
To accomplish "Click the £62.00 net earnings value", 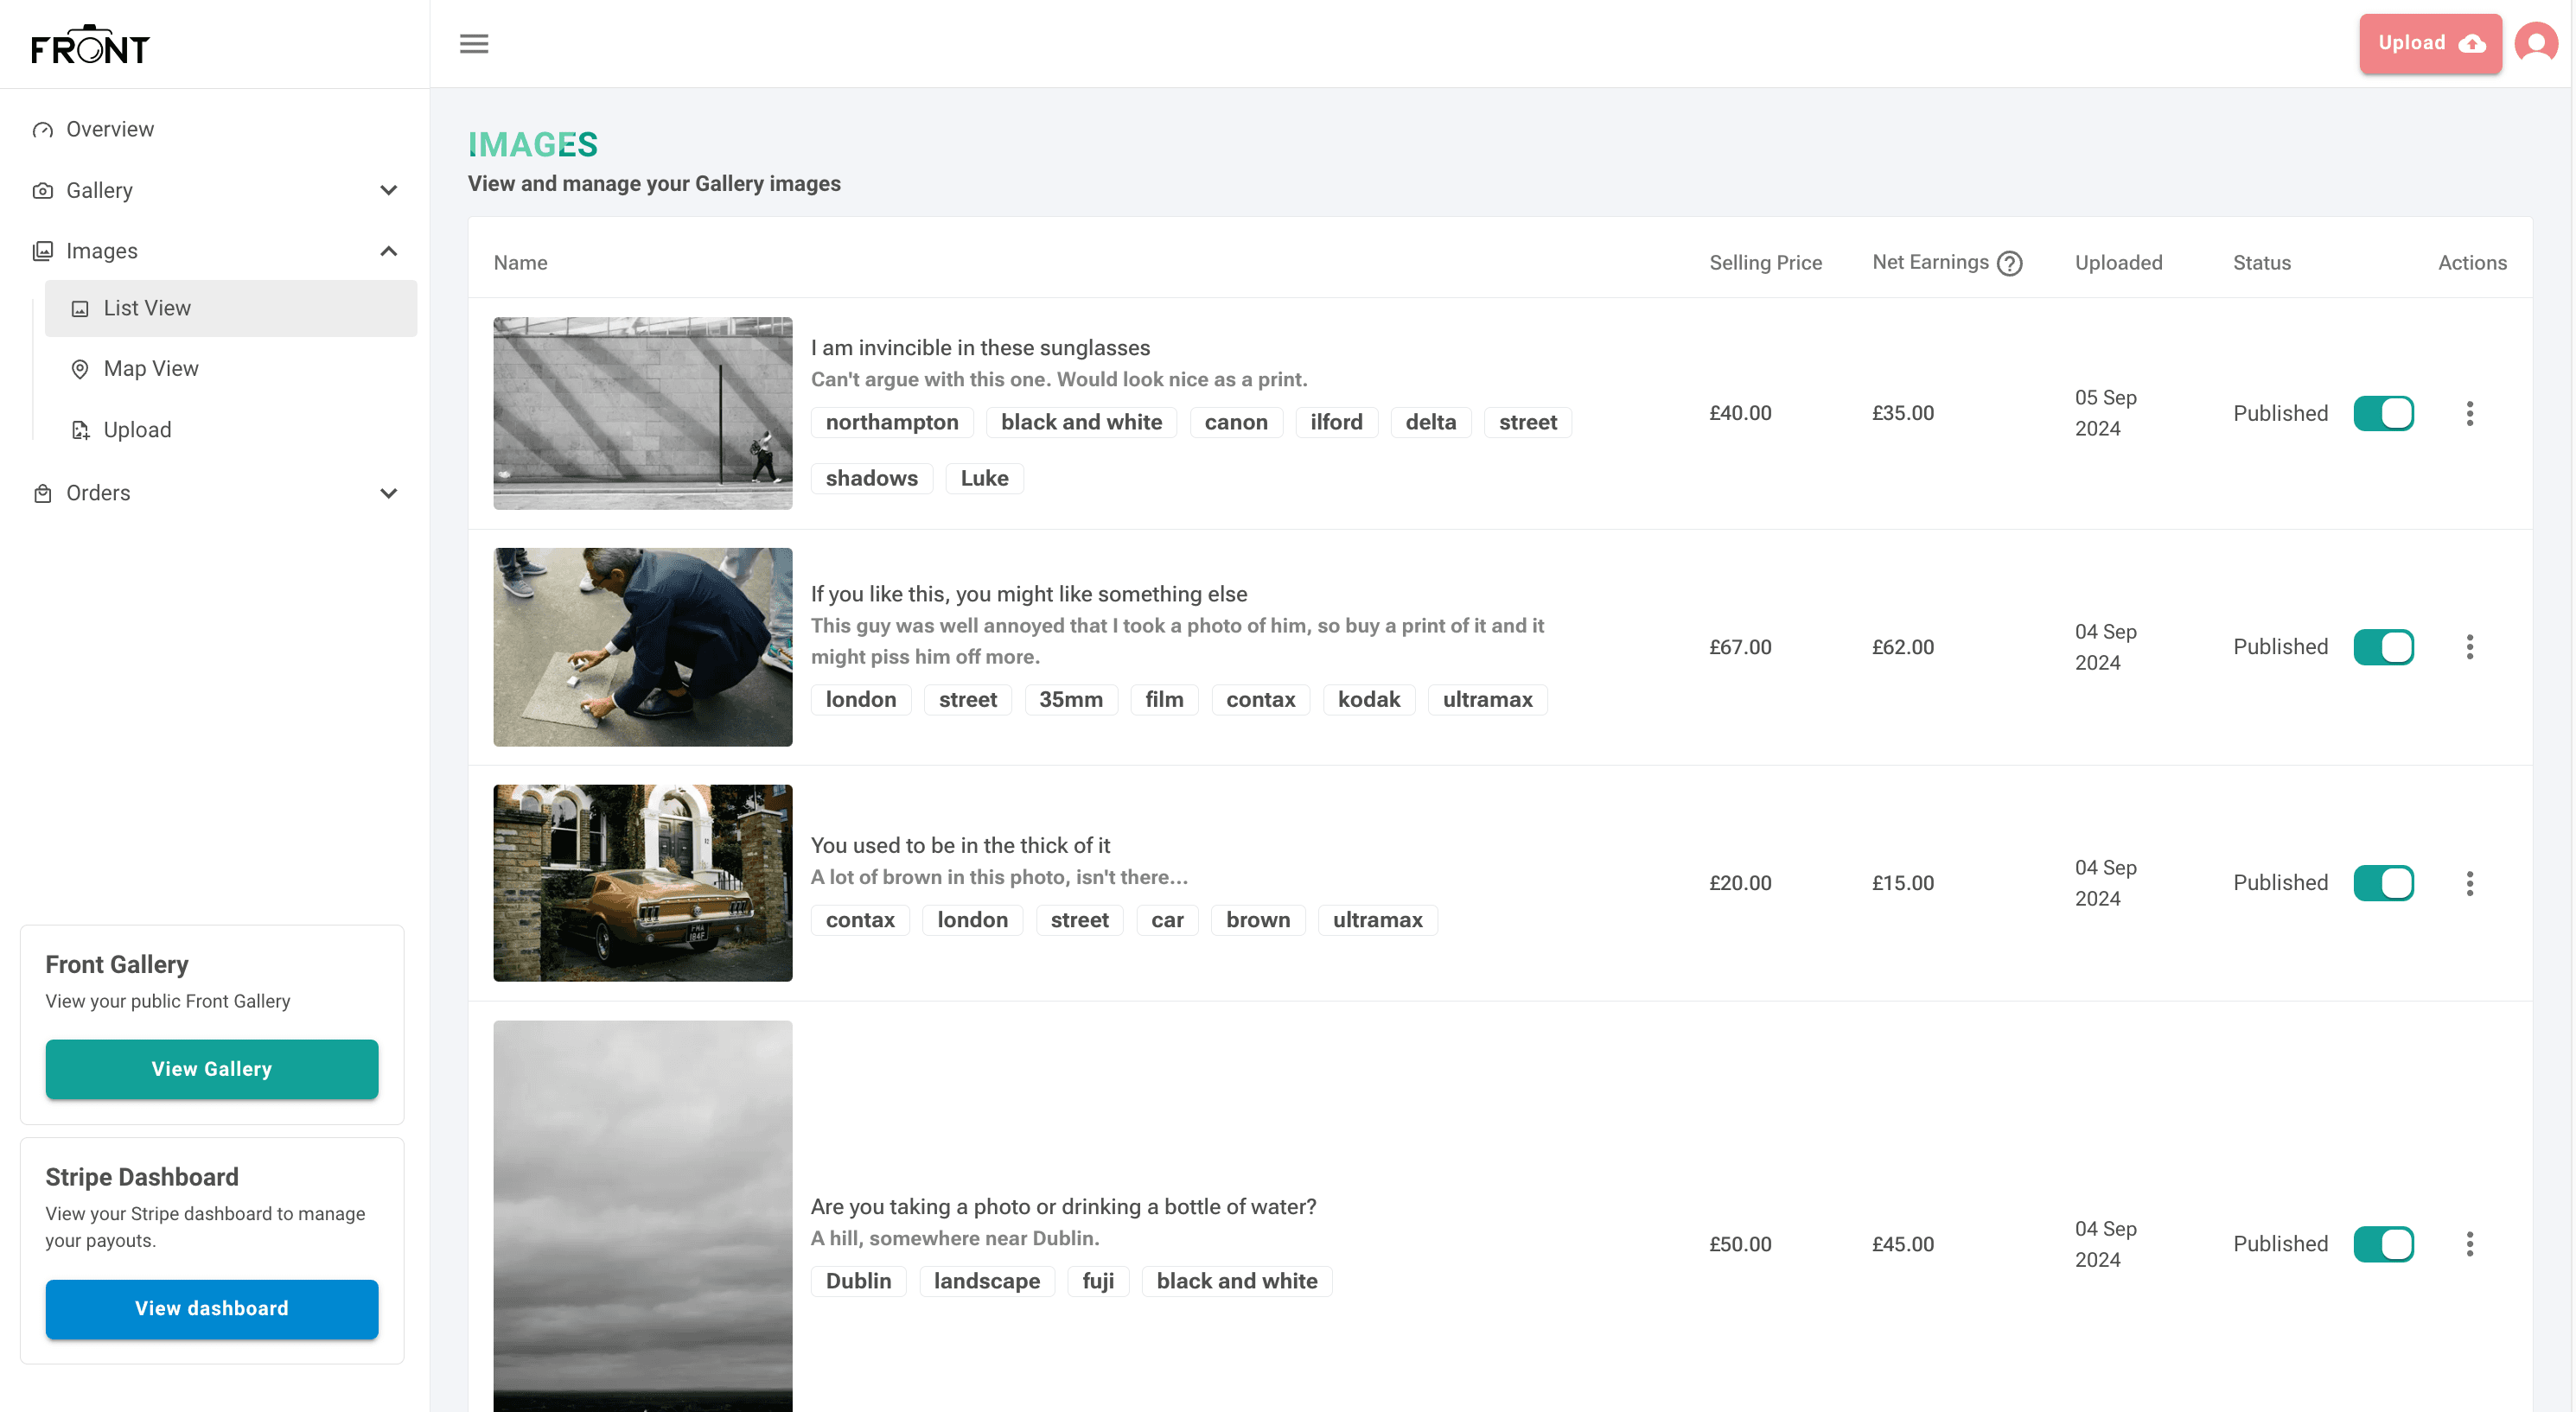I will pyautogui.click(x=1902, y=647).
